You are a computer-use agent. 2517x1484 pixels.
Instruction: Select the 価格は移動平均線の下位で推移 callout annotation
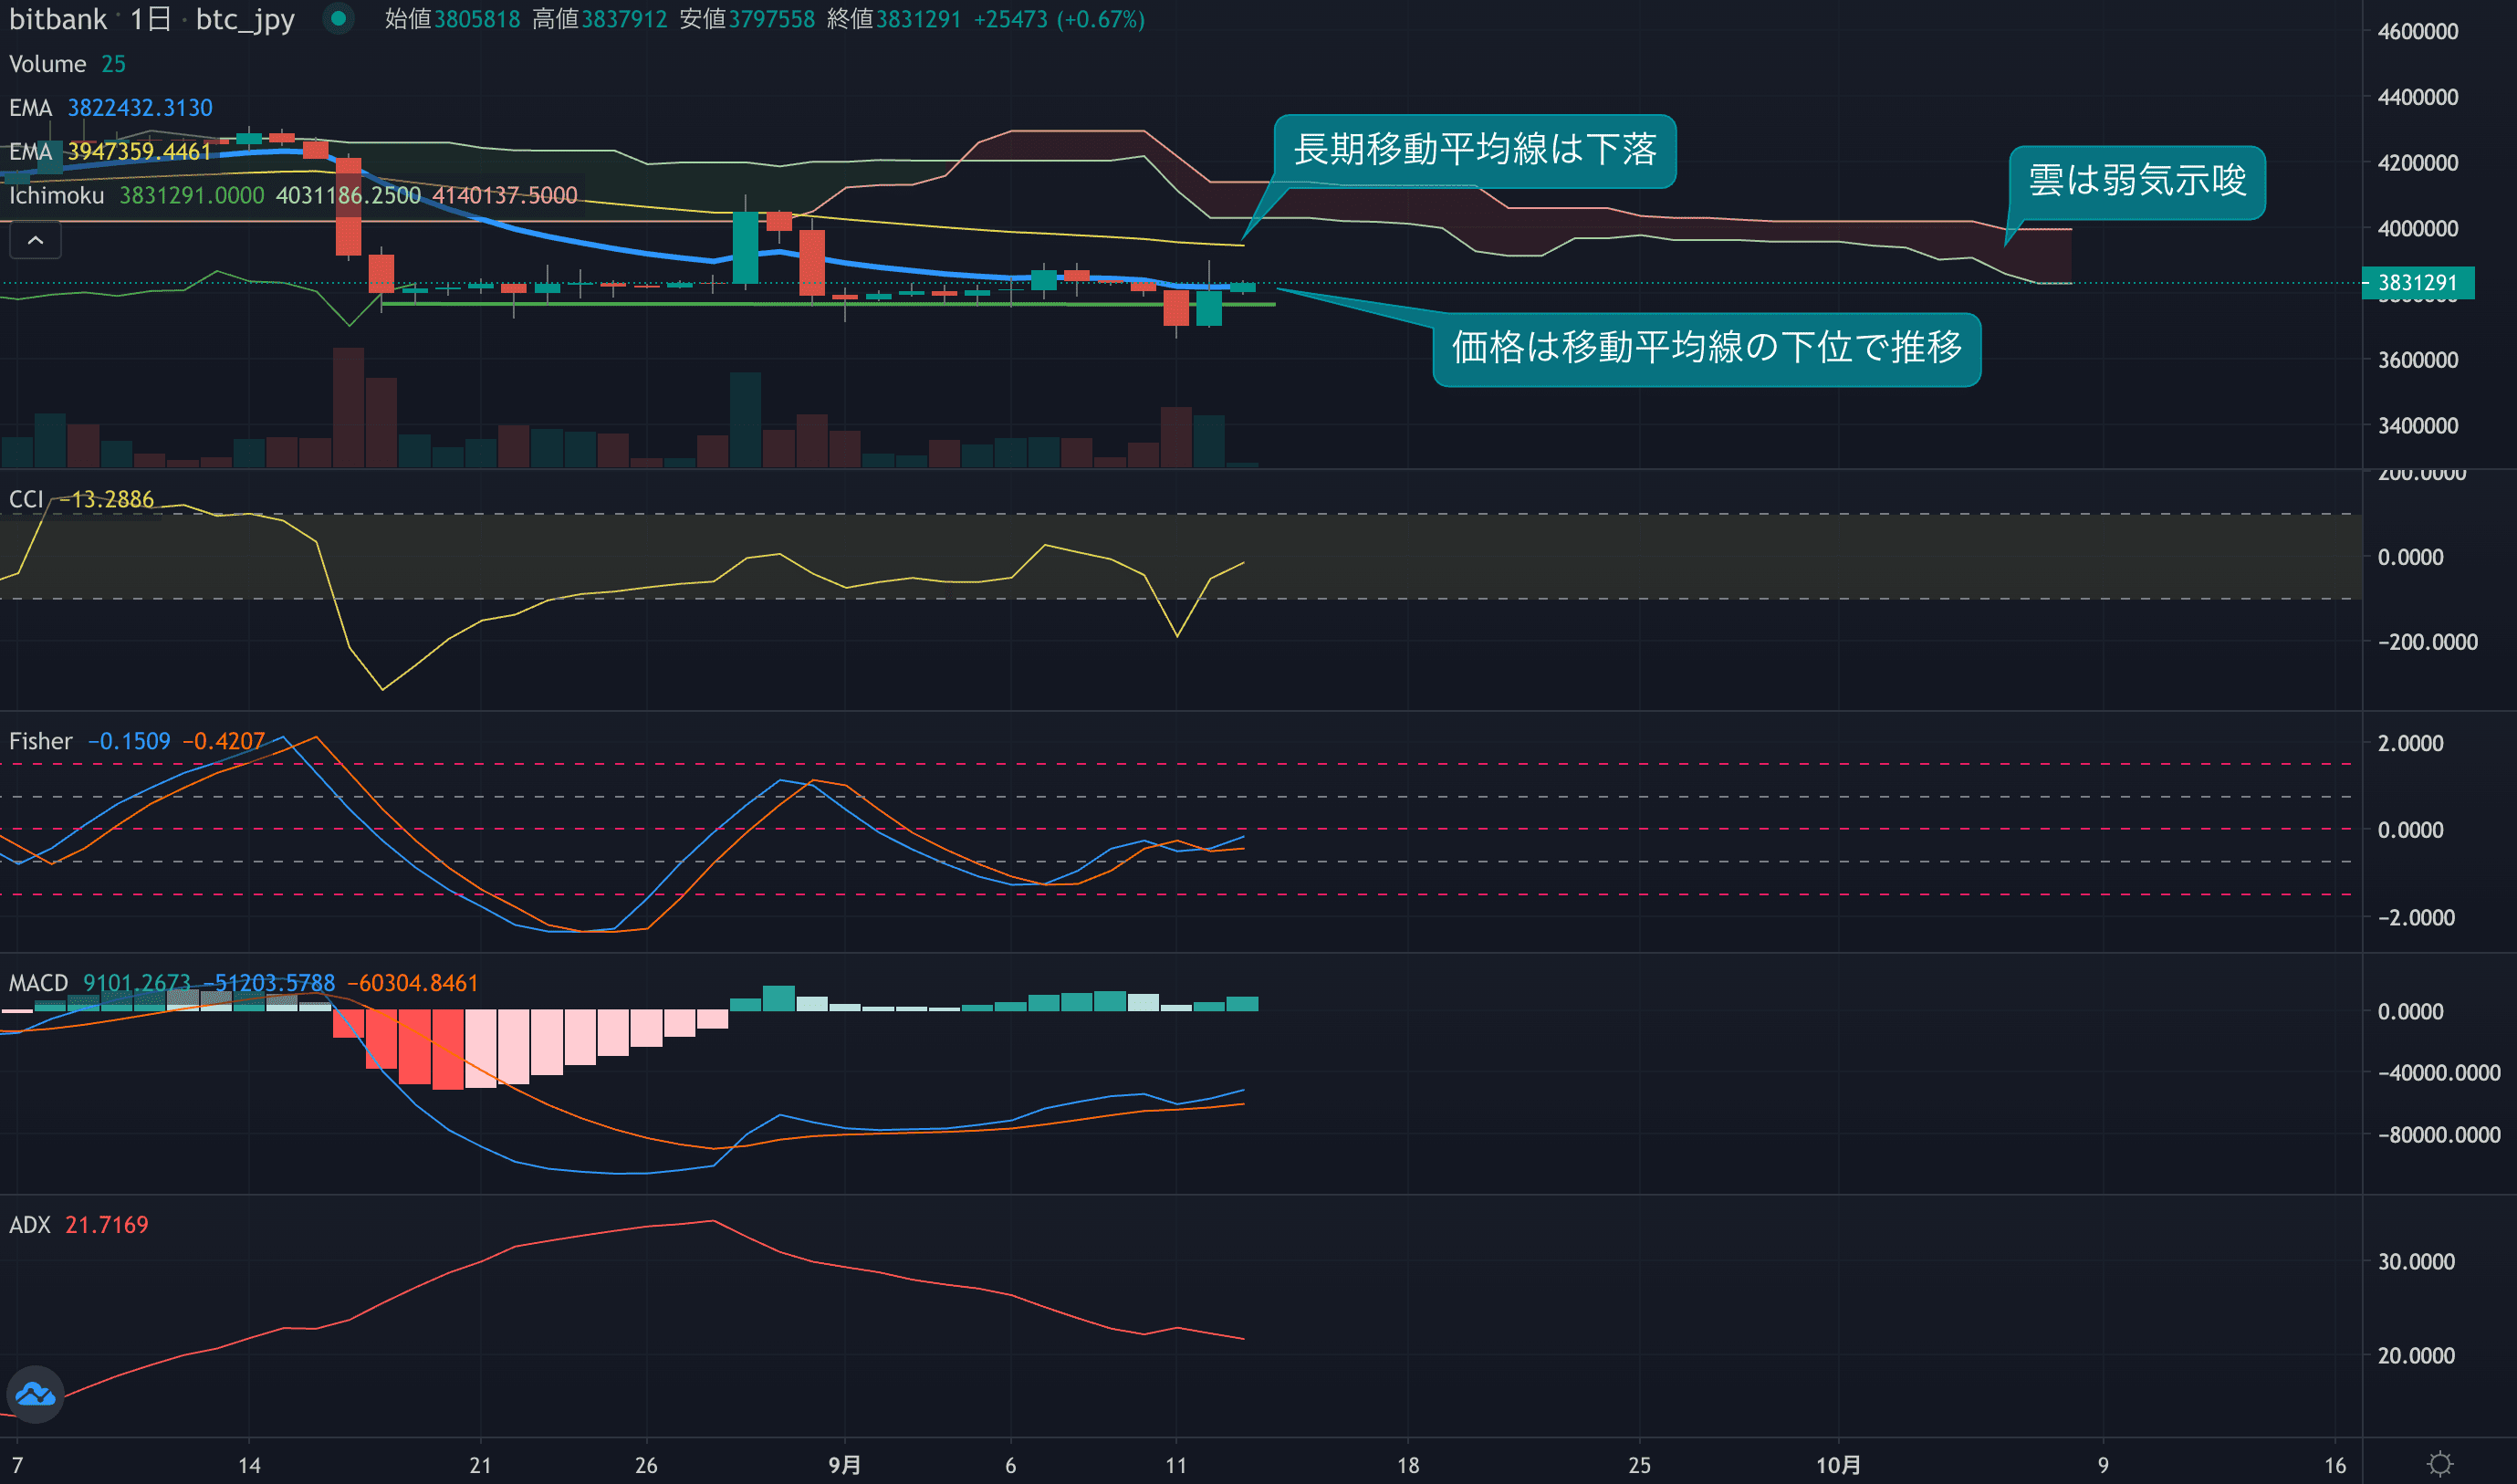[x=1706, y=348]
